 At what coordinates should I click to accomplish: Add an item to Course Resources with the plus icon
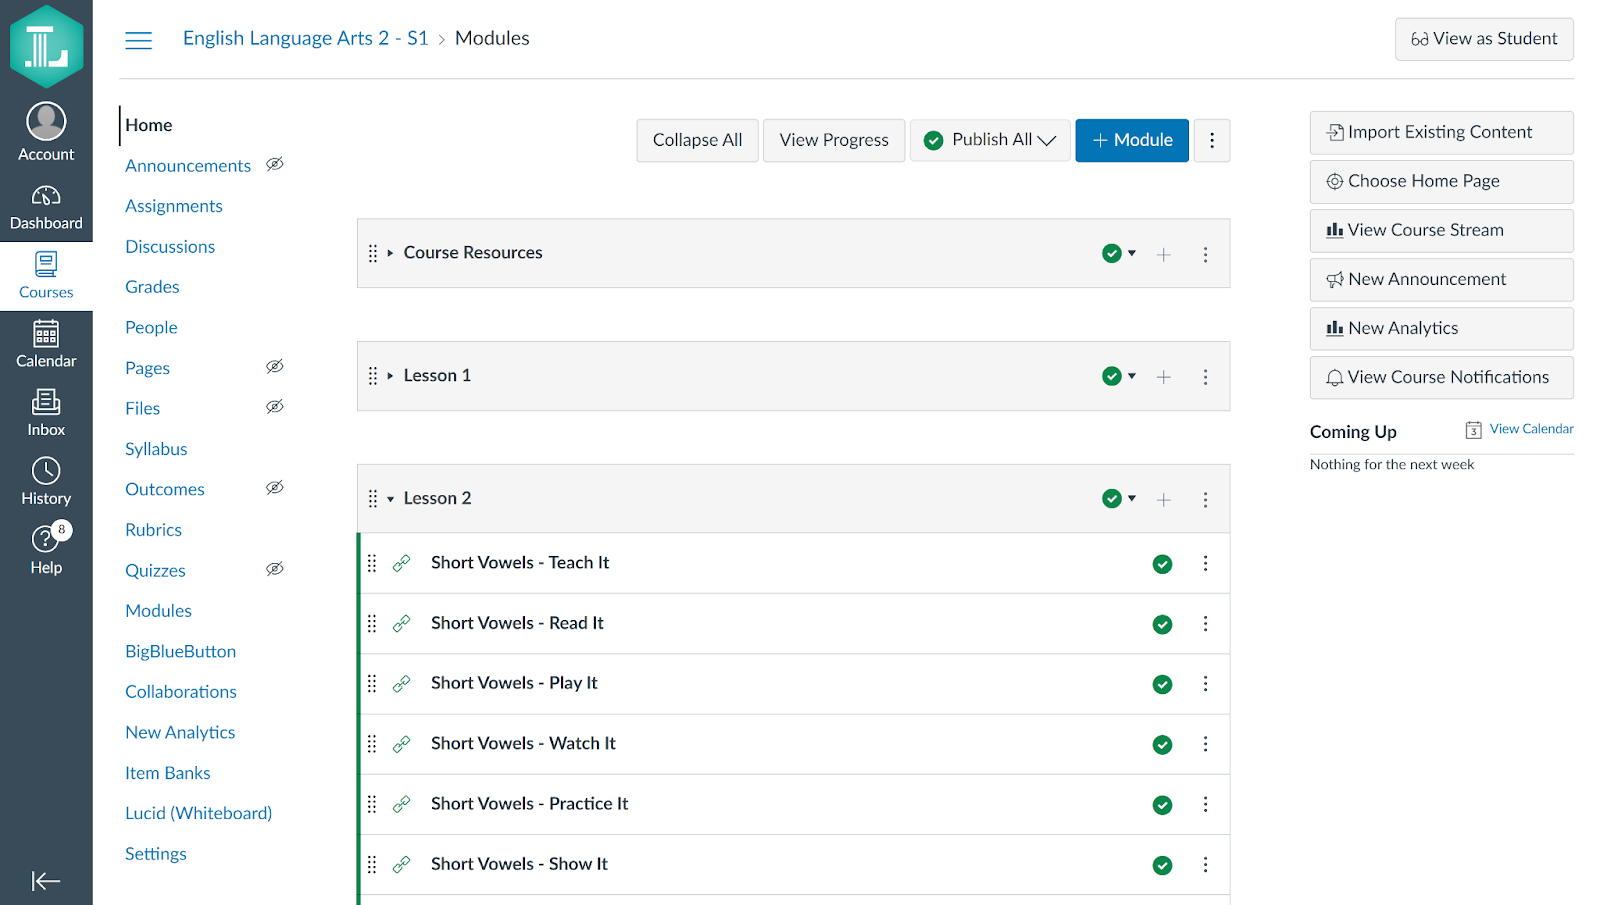[x=1163, y=254]
